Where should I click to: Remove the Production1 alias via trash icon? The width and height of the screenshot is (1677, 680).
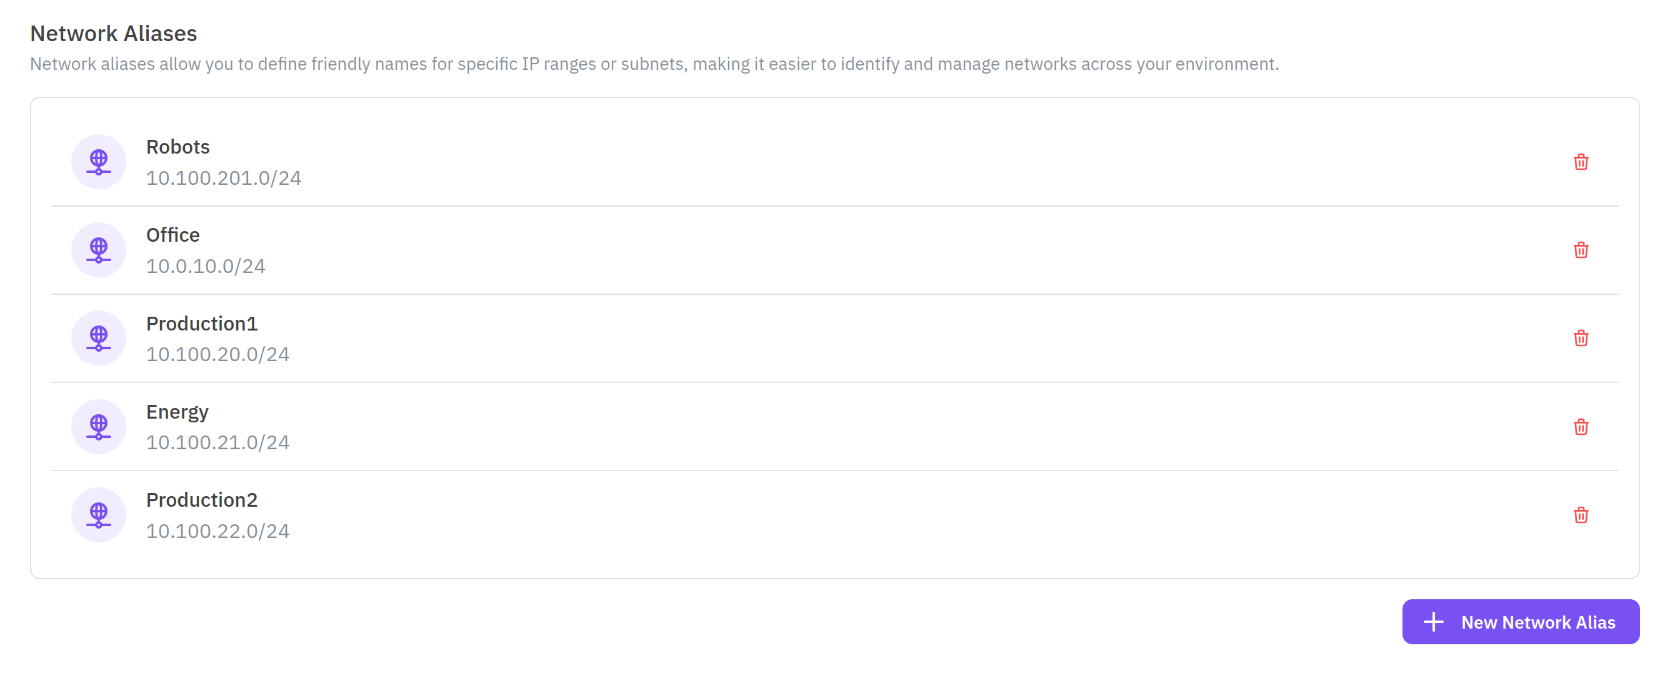[1581, 338]
